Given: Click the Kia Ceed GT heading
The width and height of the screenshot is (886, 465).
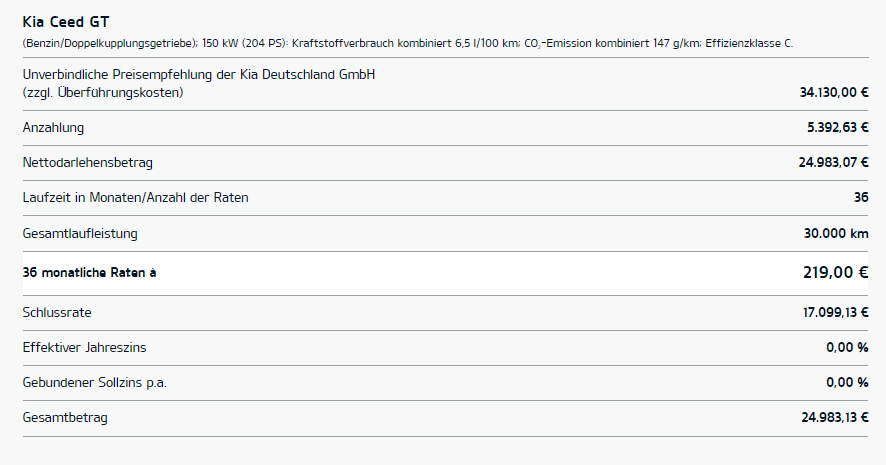Looking at the screenshot, I should coord(64,21).
